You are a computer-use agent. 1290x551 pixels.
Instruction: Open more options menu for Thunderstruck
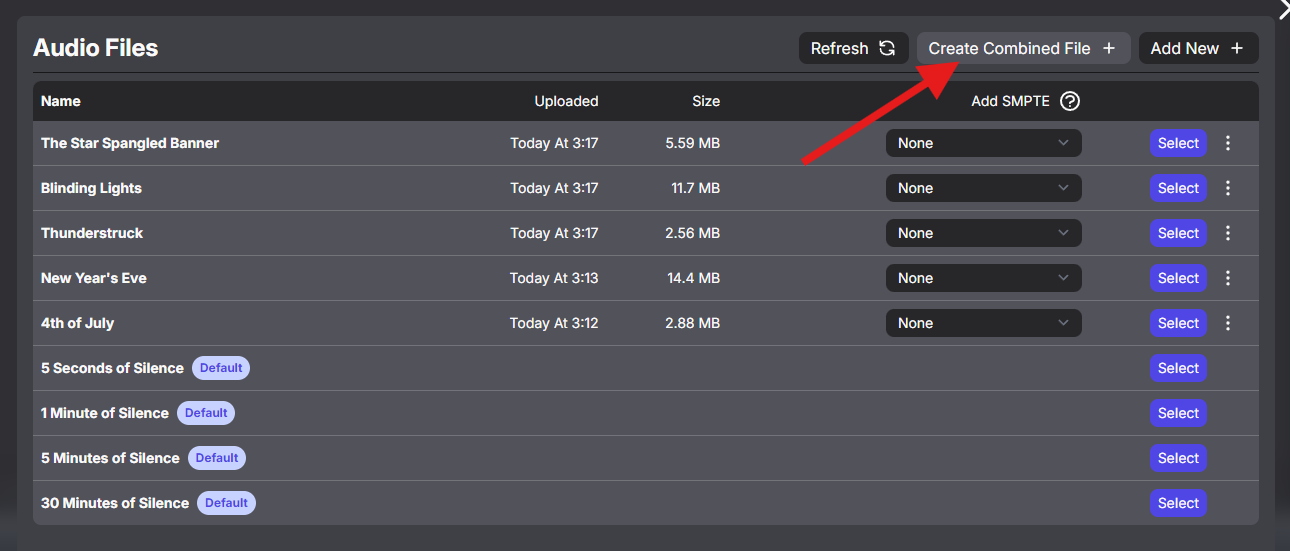point(1229,233)
